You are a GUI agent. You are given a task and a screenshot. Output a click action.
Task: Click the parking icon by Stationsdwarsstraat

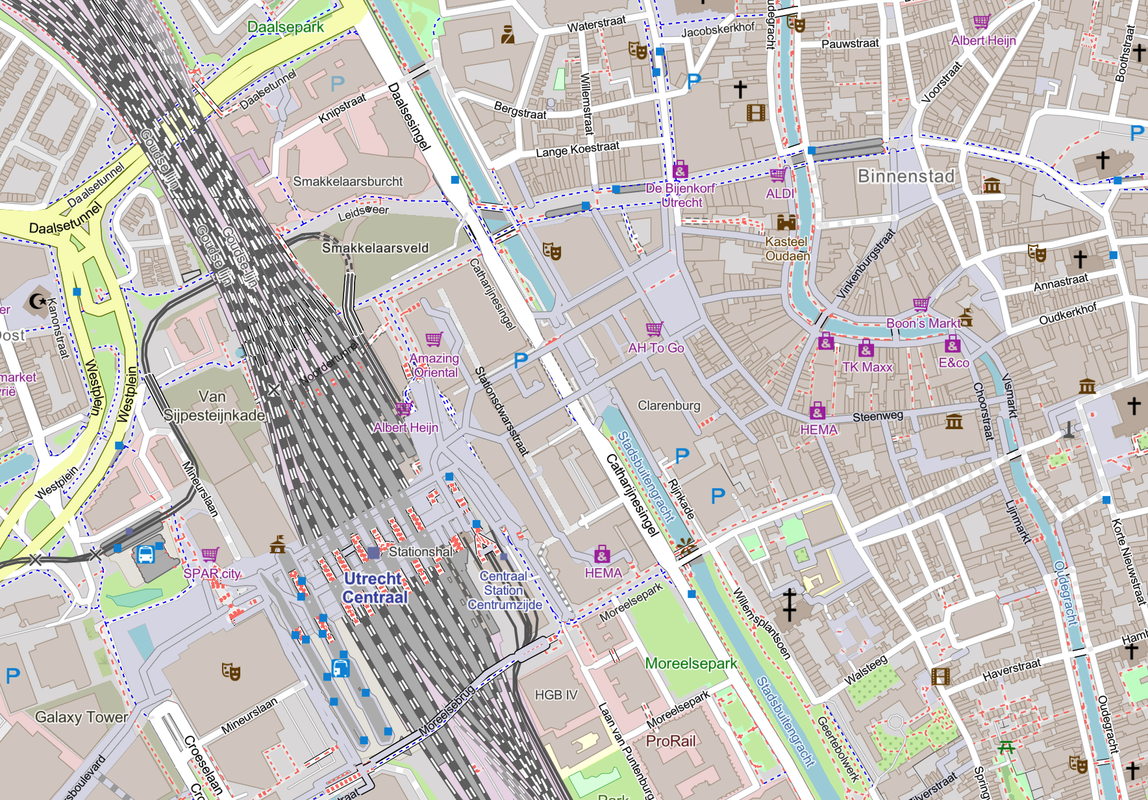[x=521, y=360]
